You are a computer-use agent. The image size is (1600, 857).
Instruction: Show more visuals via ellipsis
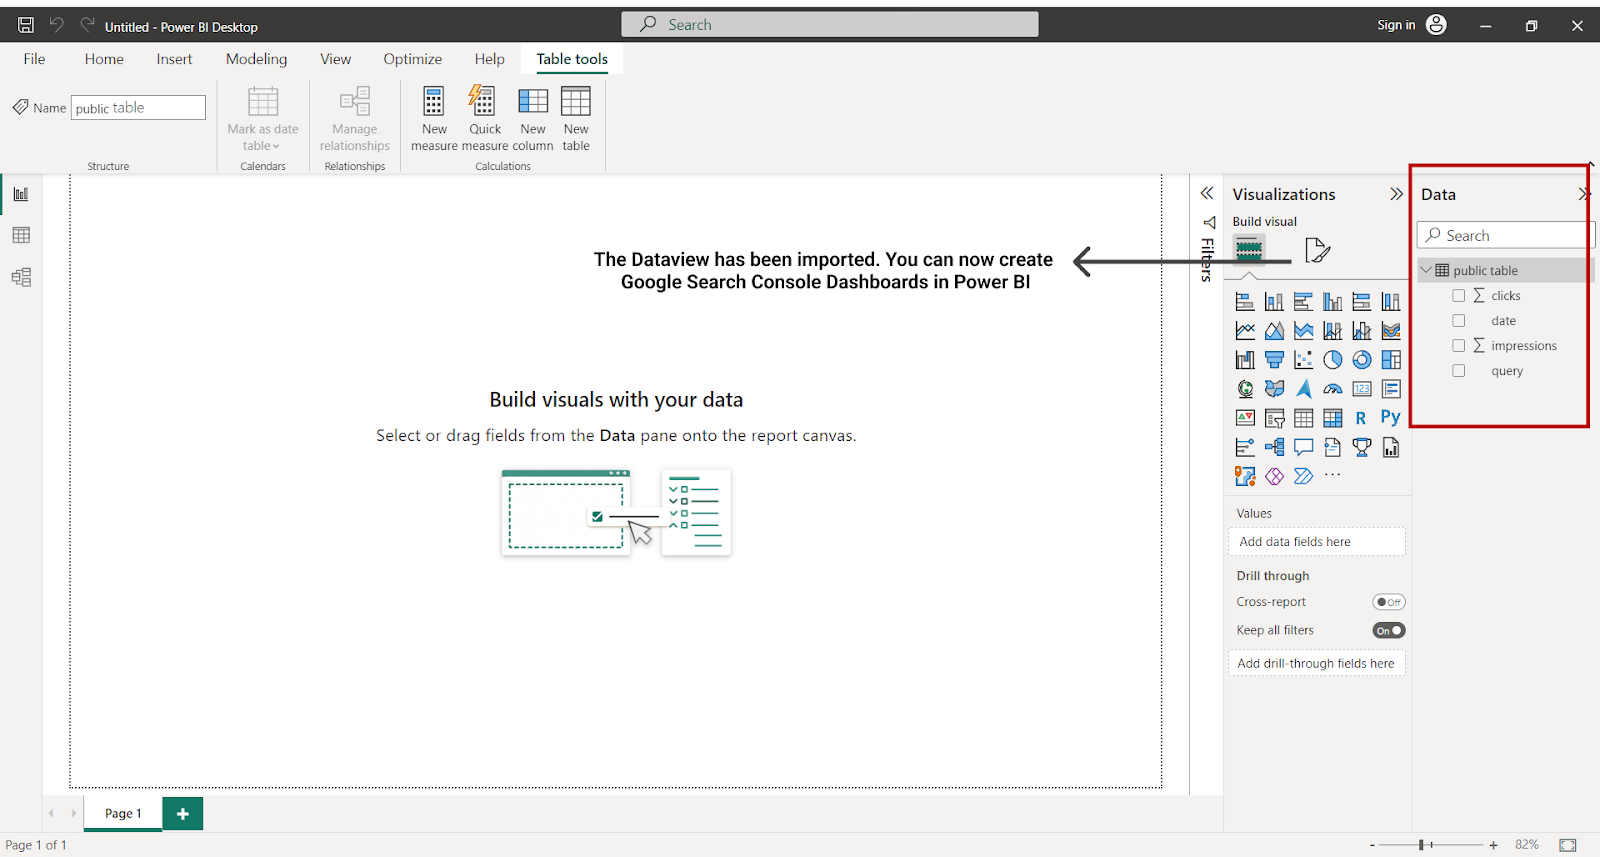click(x=1333, y=475)
